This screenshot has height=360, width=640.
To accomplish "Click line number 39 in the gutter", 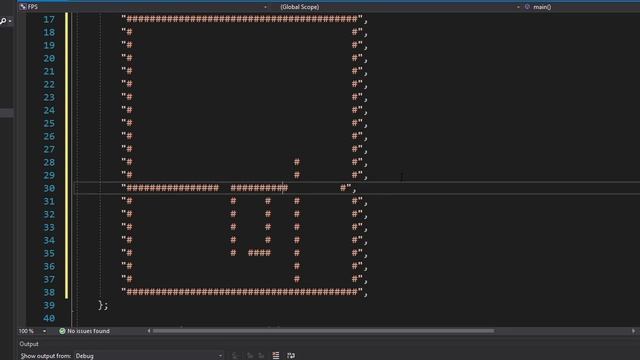I will coord(49,306).
